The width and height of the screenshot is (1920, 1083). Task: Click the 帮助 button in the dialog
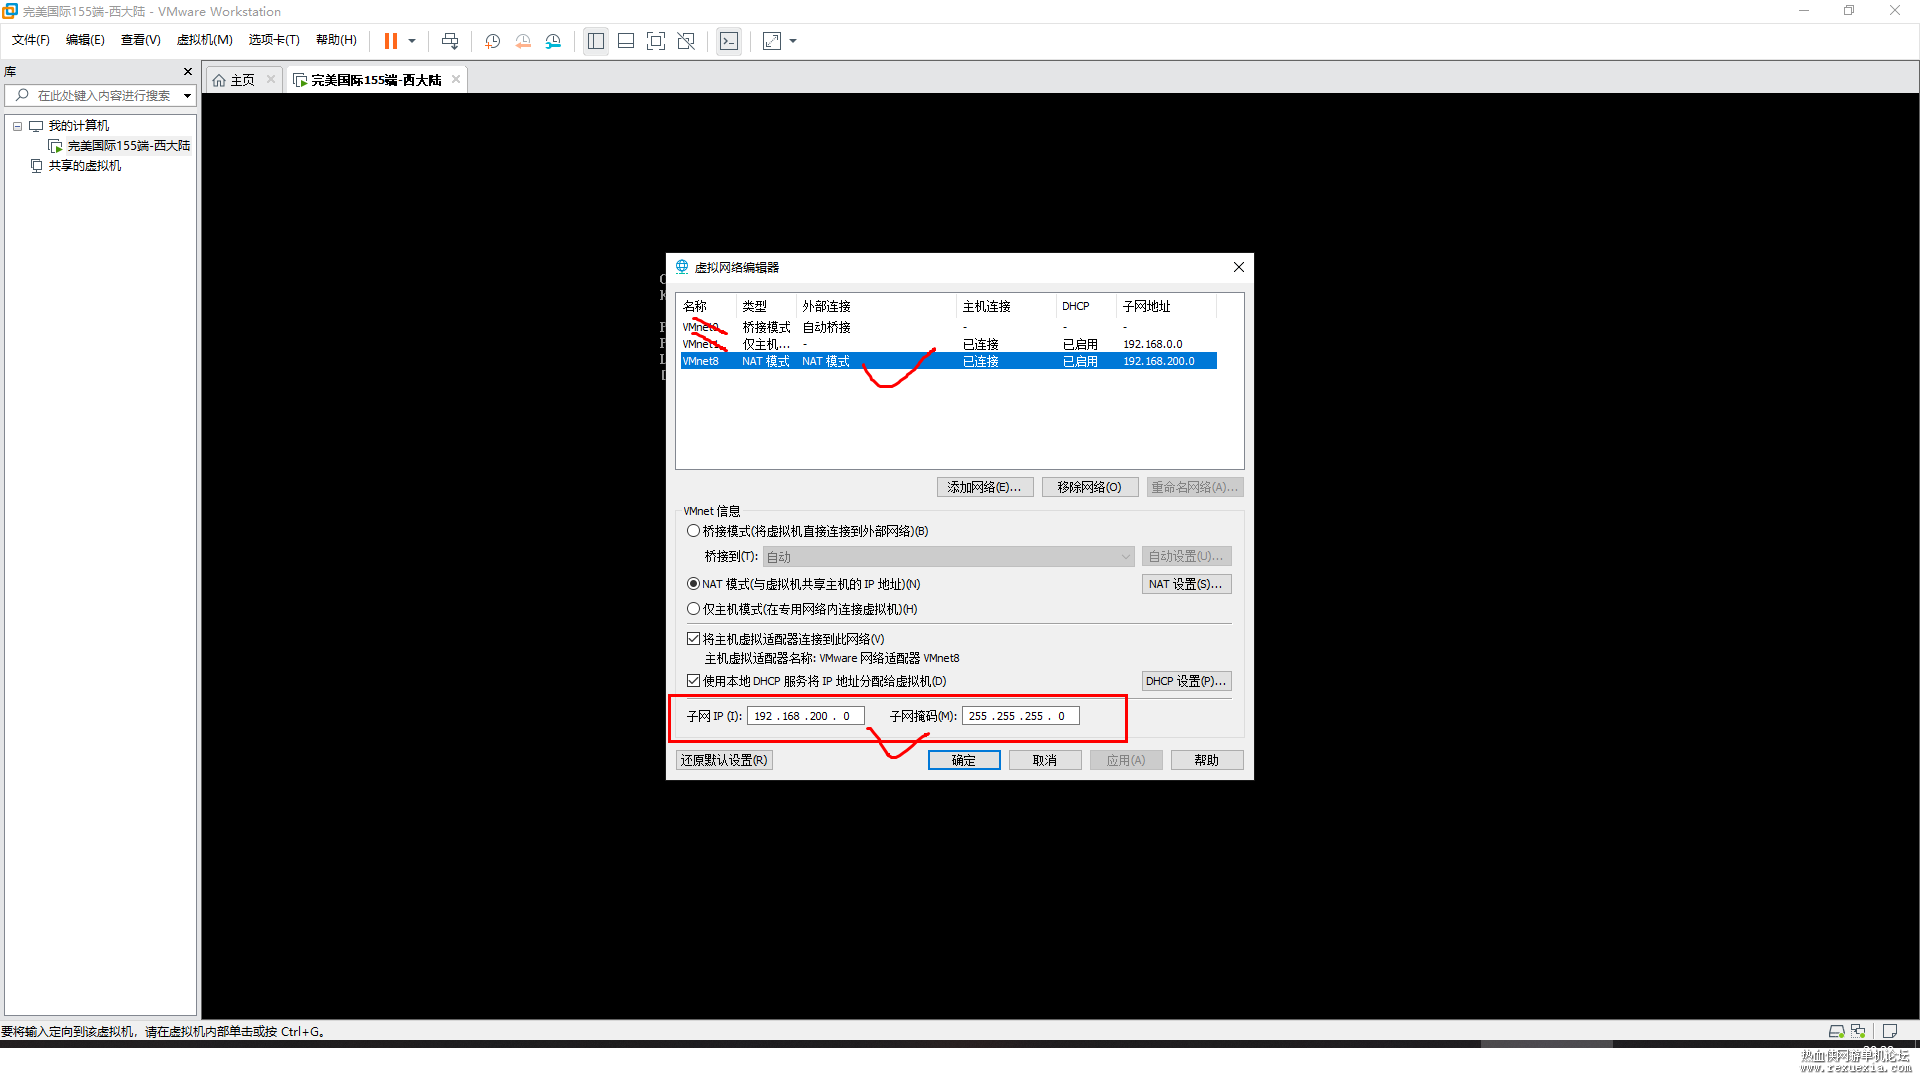(1207, 761)
